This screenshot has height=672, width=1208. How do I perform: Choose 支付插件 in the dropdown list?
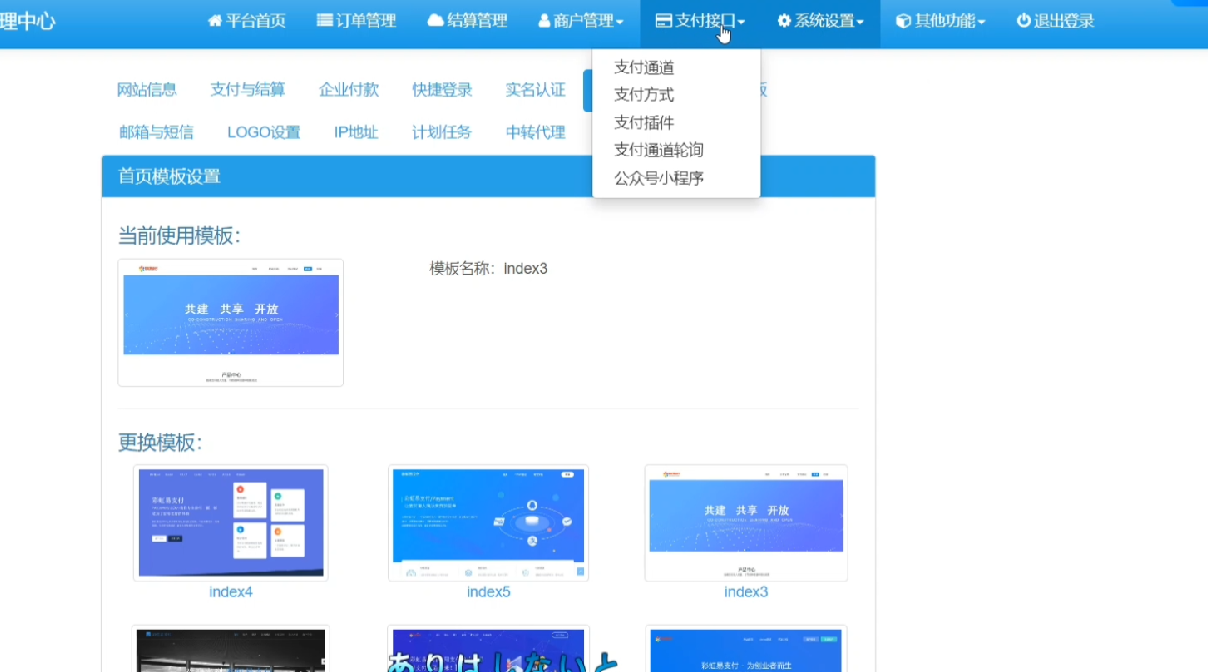(x=644, y=123)
